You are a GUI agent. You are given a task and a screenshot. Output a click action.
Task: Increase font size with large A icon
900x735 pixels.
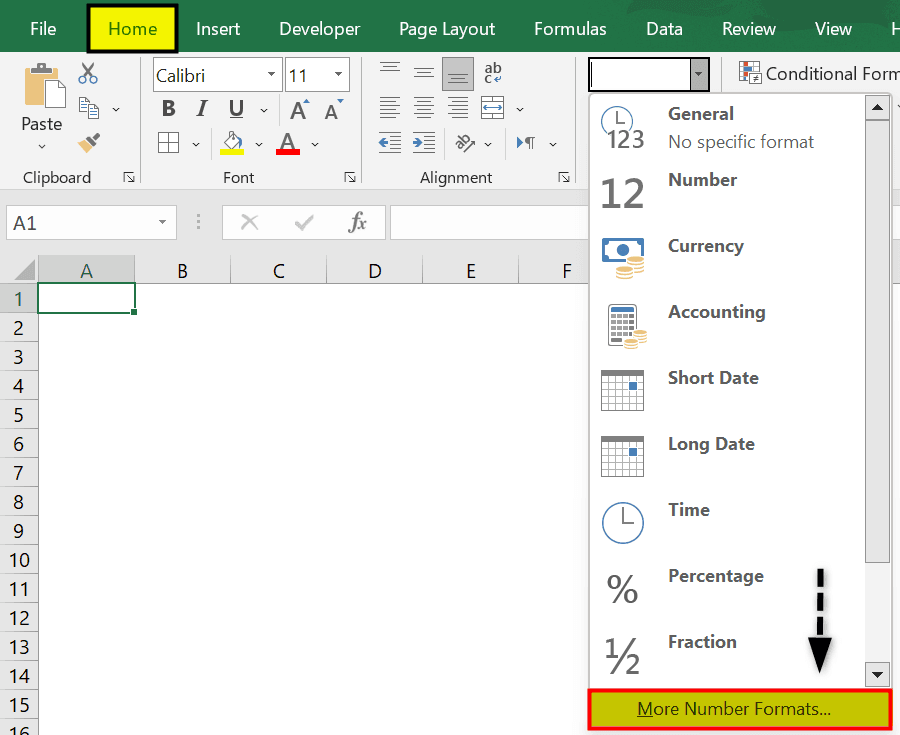click(x=300, y=109)
